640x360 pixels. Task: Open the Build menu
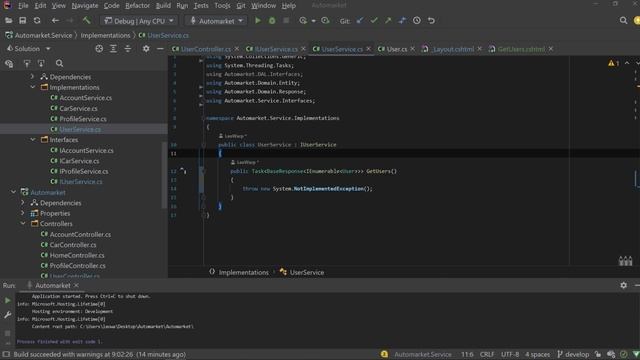pos(163,6)
